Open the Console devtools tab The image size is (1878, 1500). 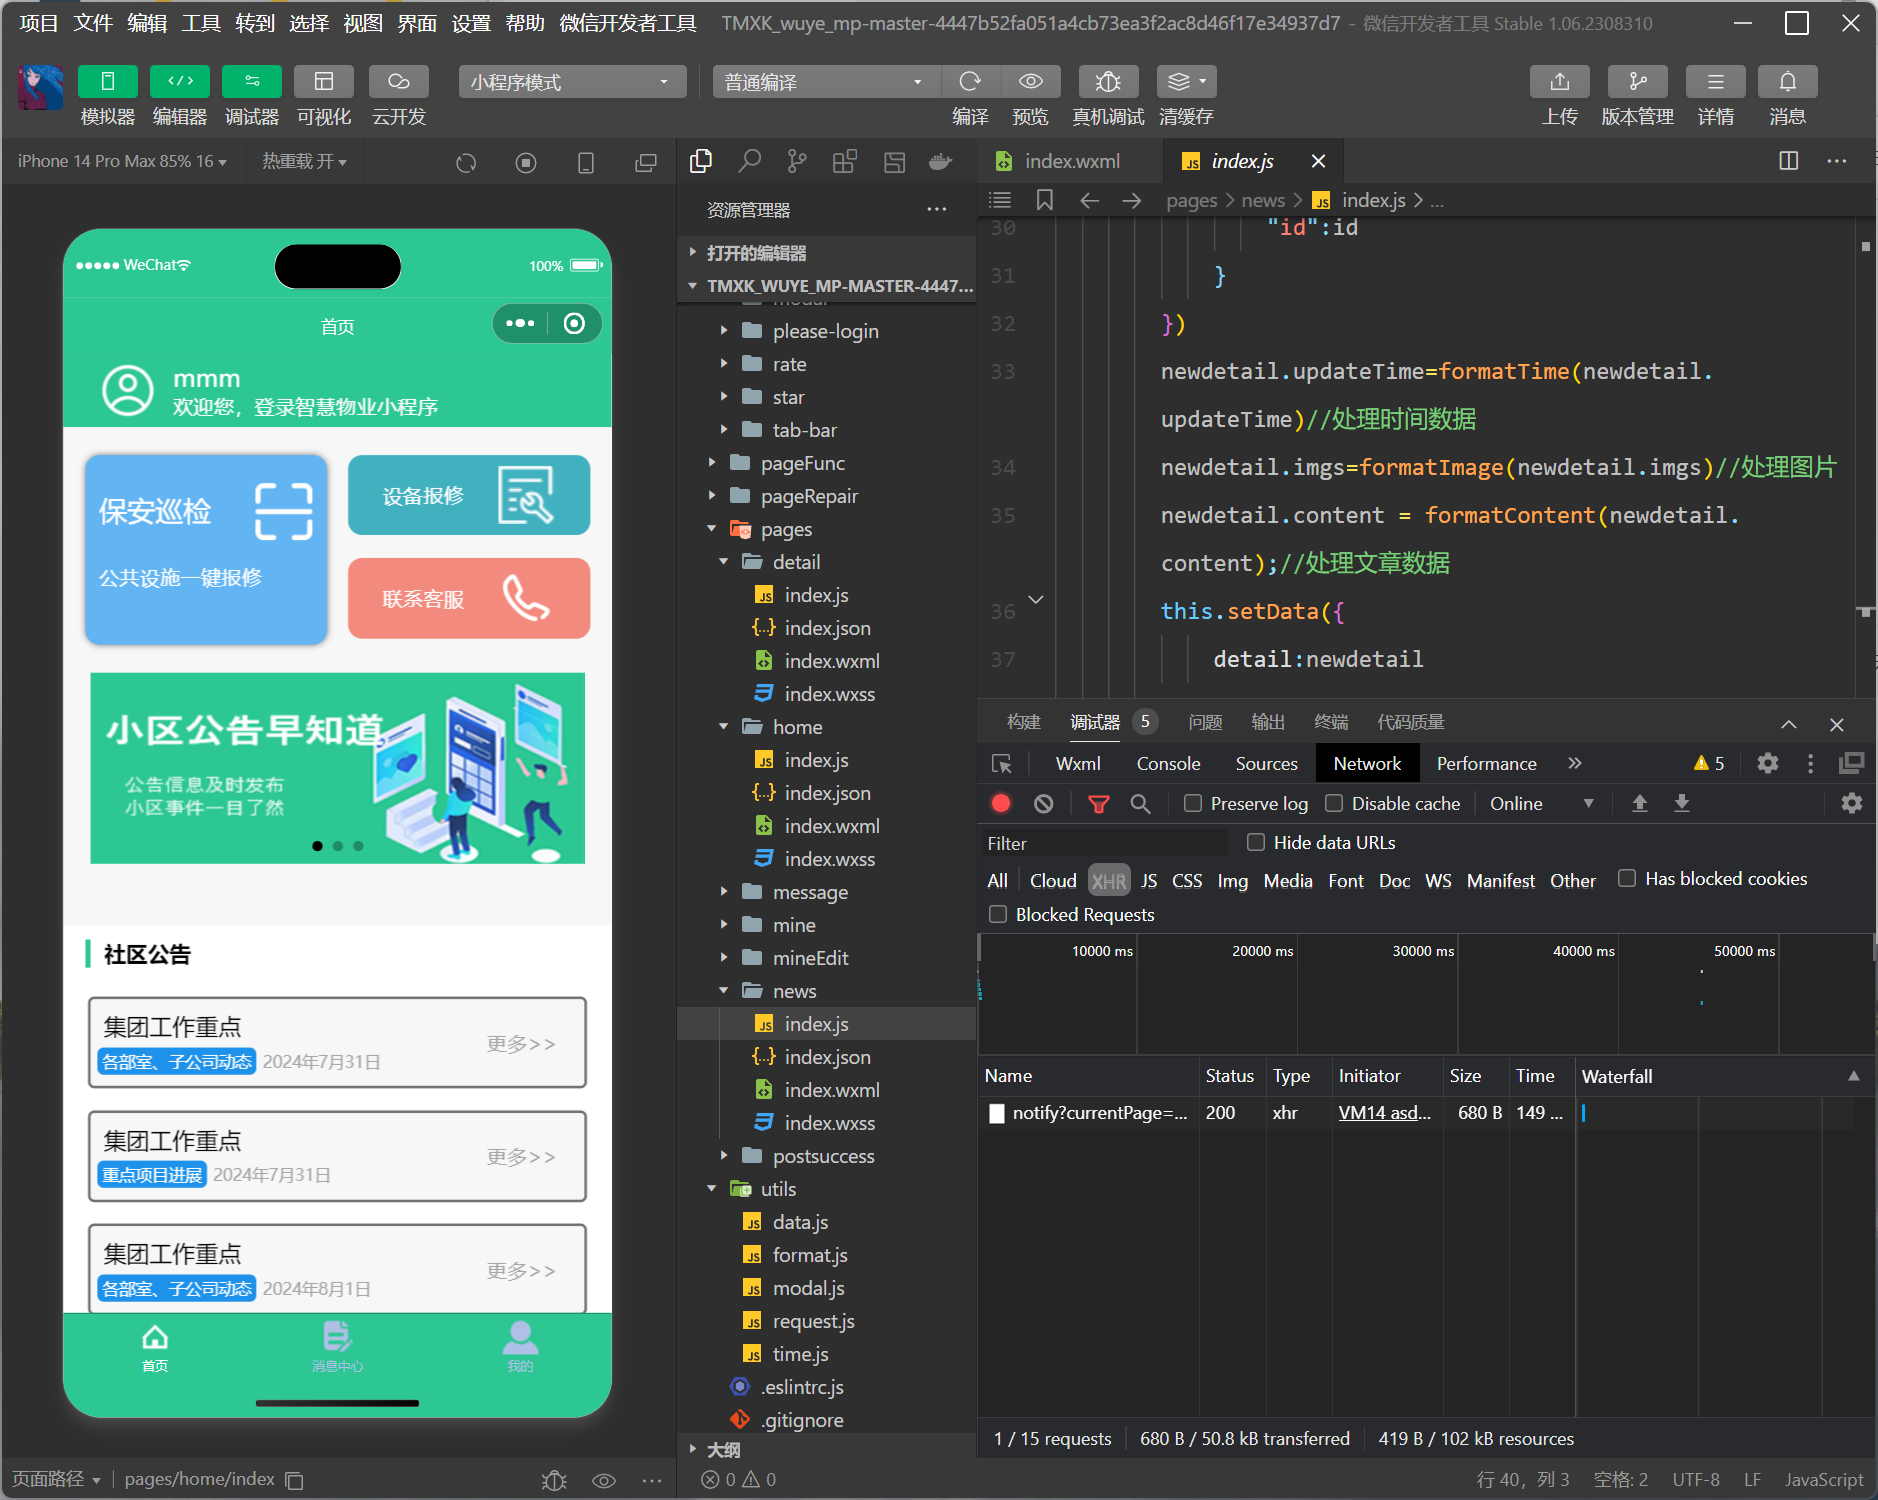tap(1168, 763)
